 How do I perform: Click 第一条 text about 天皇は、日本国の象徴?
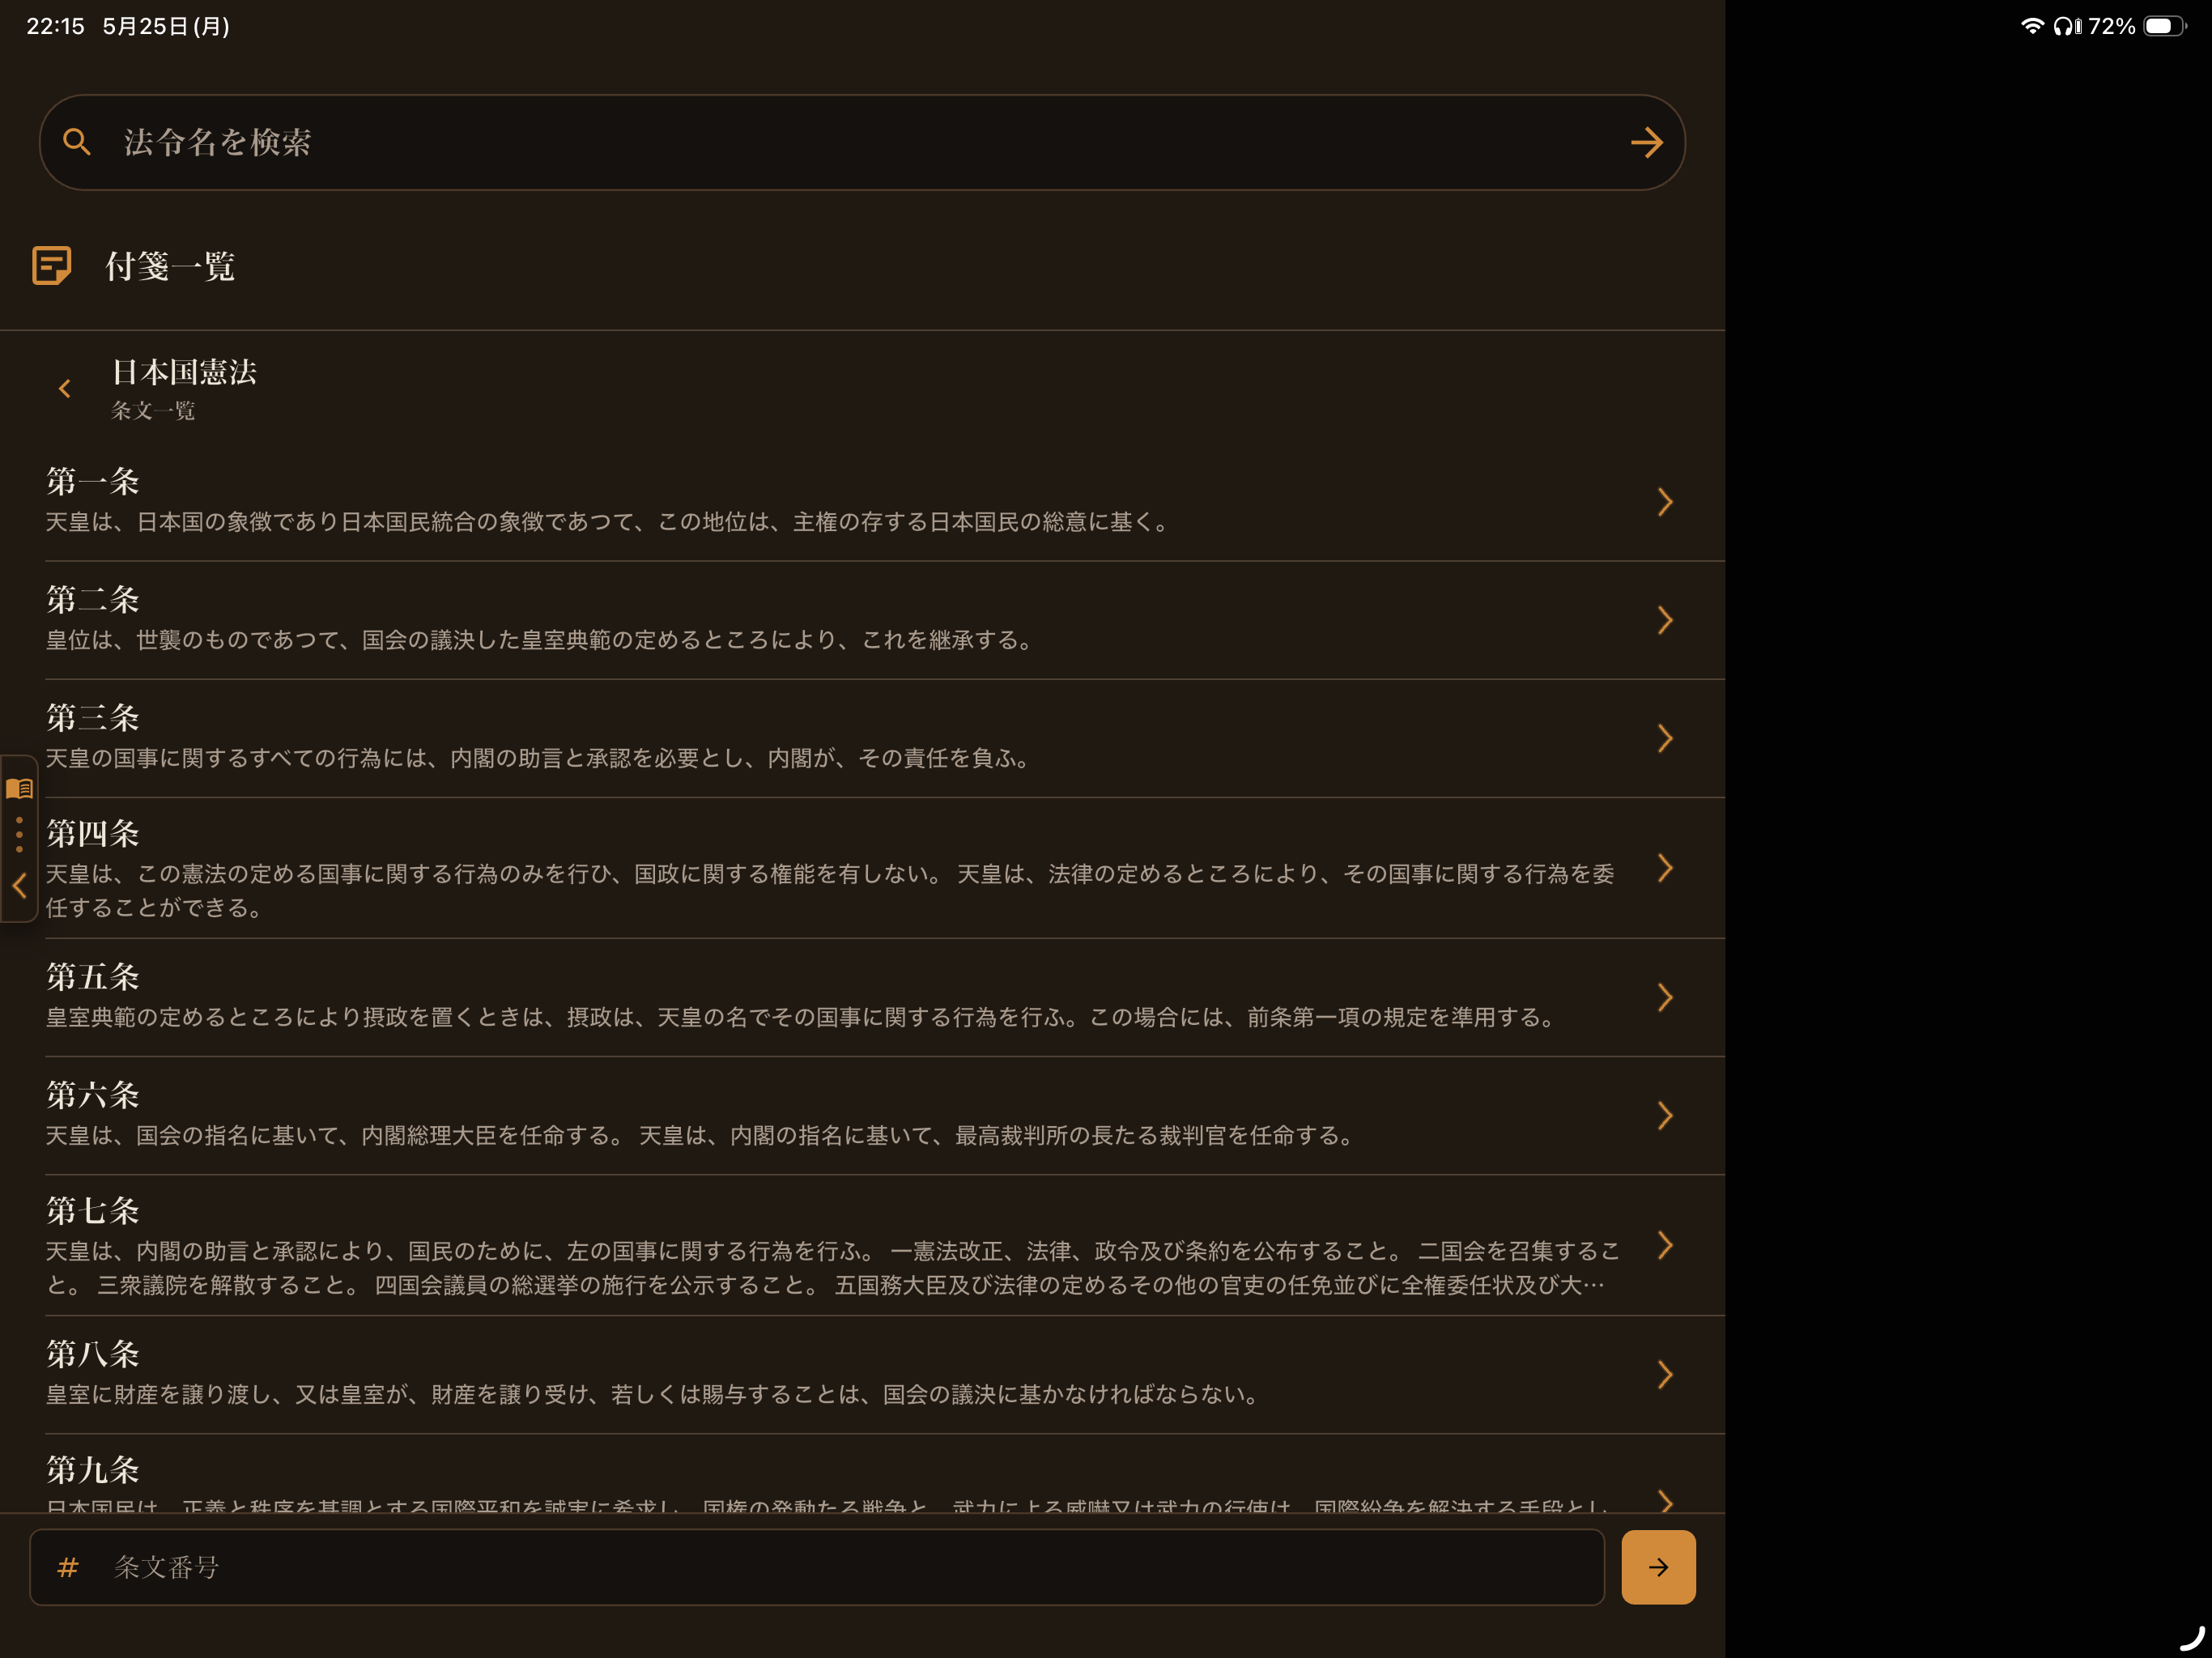coord(608,522)
